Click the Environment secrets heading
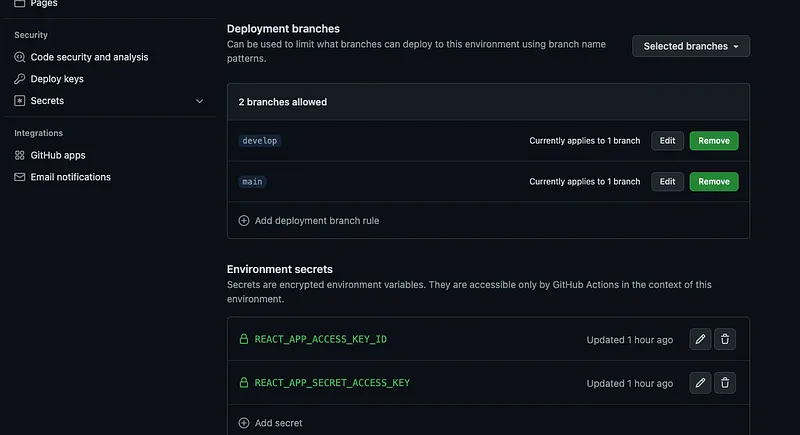800x435 pixels. (x=280, y=269)
